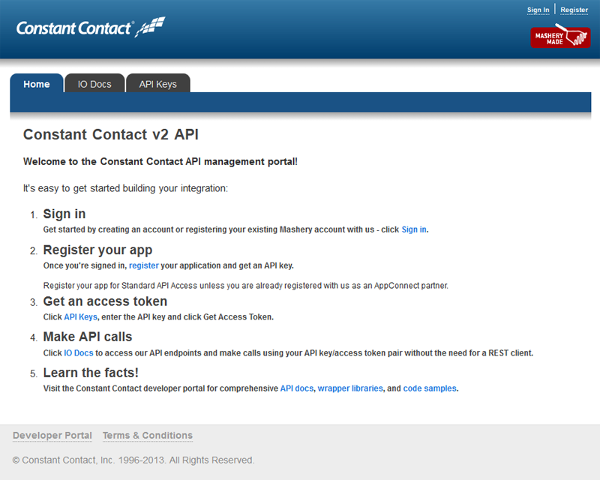Click the Constant Contact v2 API heading
This screenshot has height=480, width=600.
[x=111, y=135]
